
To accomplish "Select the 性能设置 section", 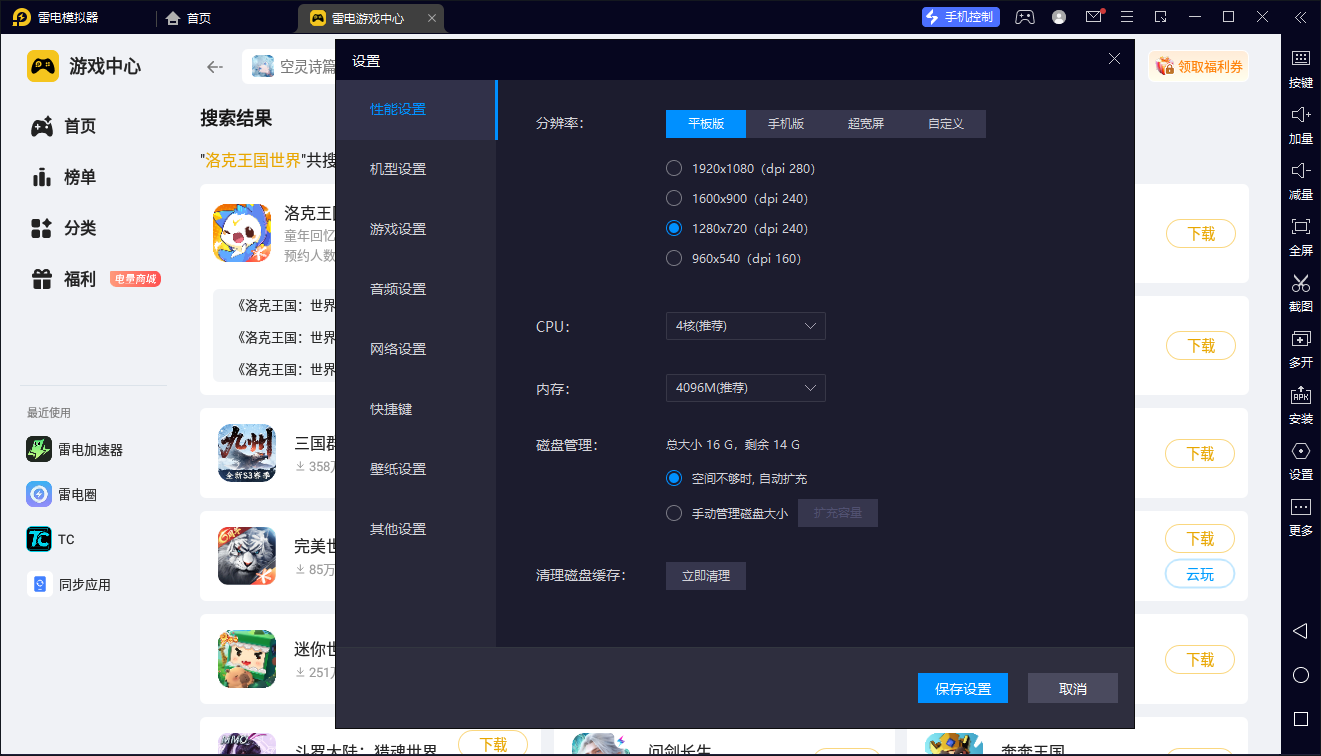I will (x=415, y=109).
